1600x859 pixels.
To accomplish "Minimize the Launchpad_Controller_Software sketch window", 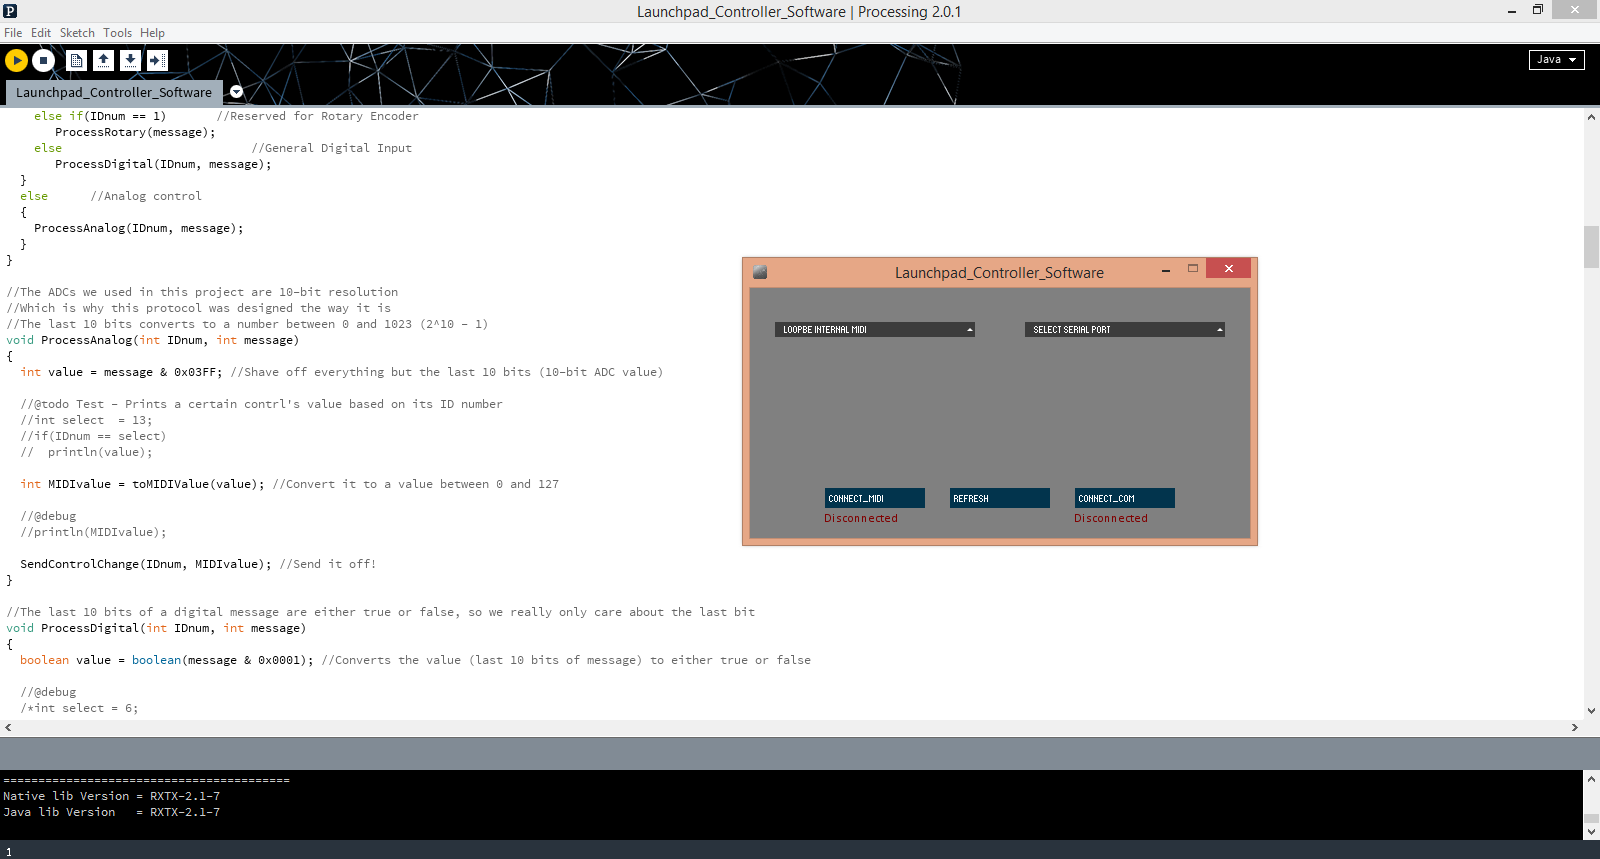I will coord(1166,270).
